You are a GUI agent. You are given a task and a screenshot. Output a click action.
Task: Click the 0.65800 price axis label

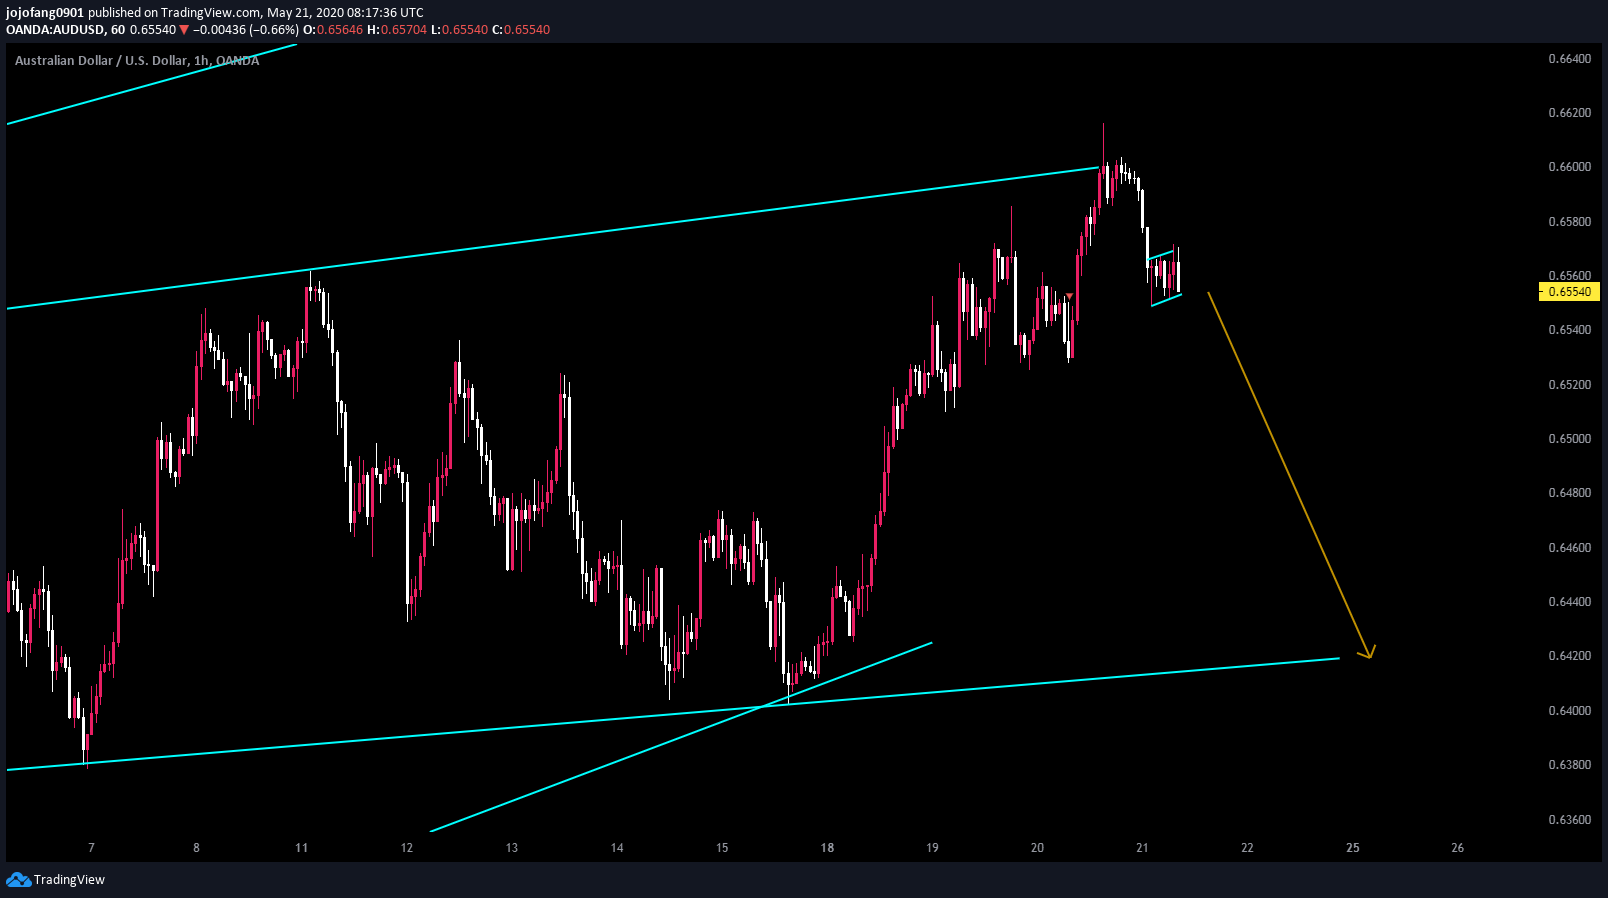(1569, 222)
